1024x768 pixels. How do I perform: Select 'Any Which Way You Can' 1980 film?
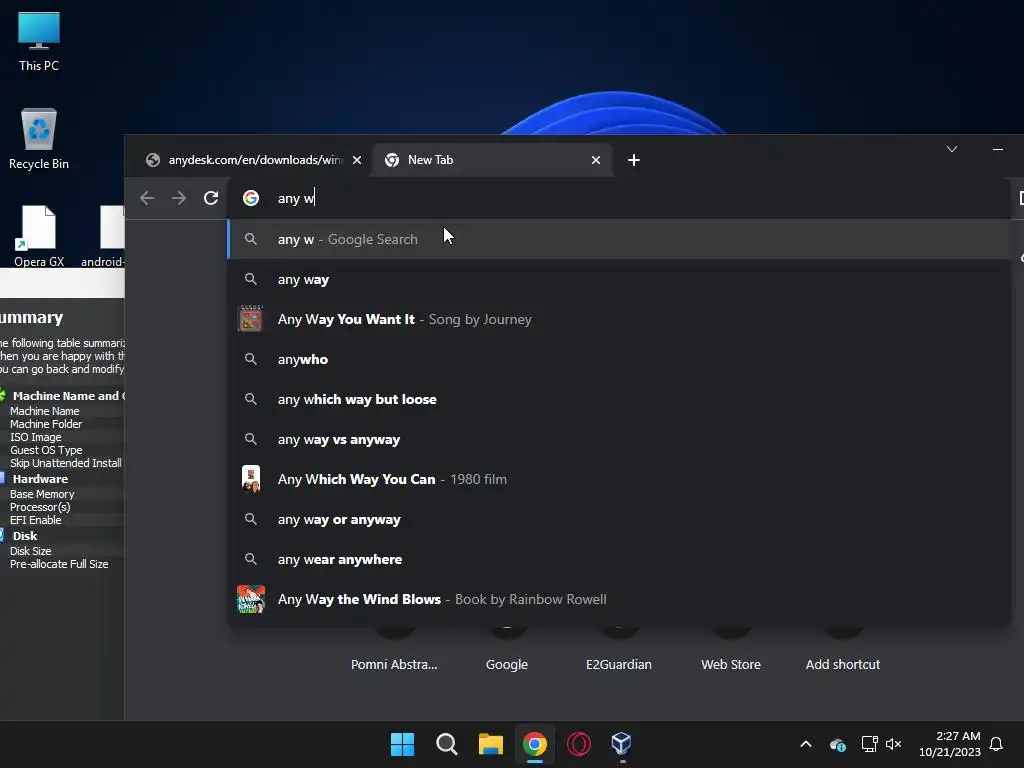pos(619,479)
